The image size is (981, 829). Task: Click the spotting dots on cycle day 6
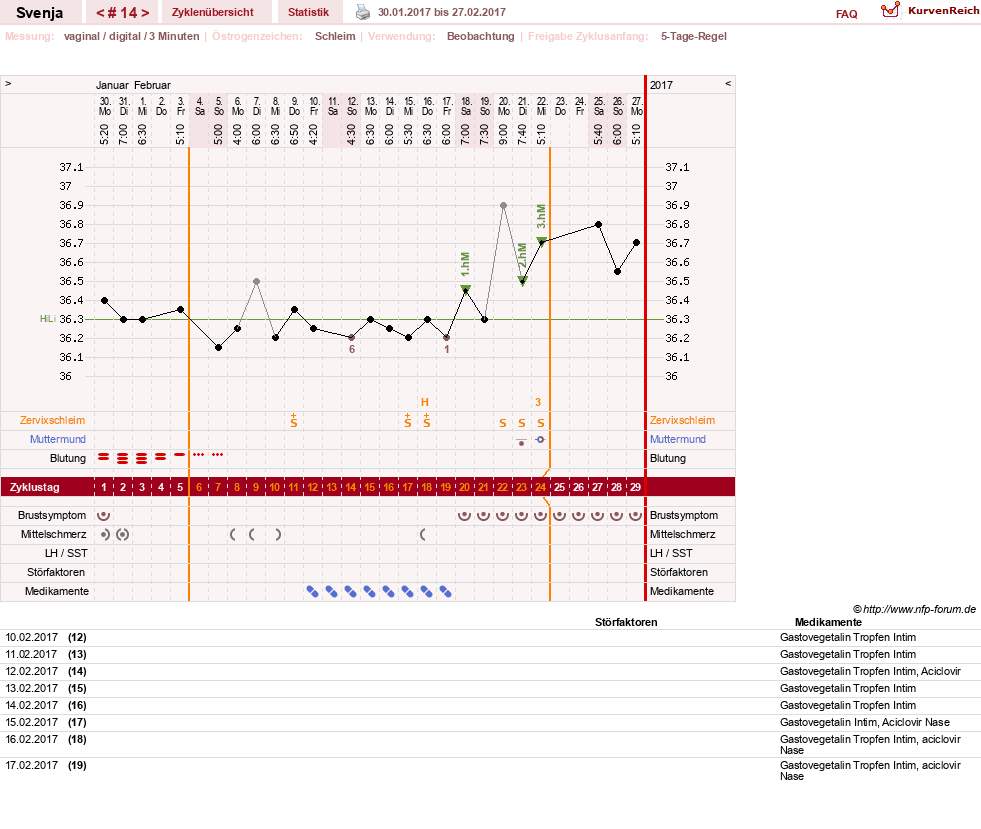[x=199, y=454]
